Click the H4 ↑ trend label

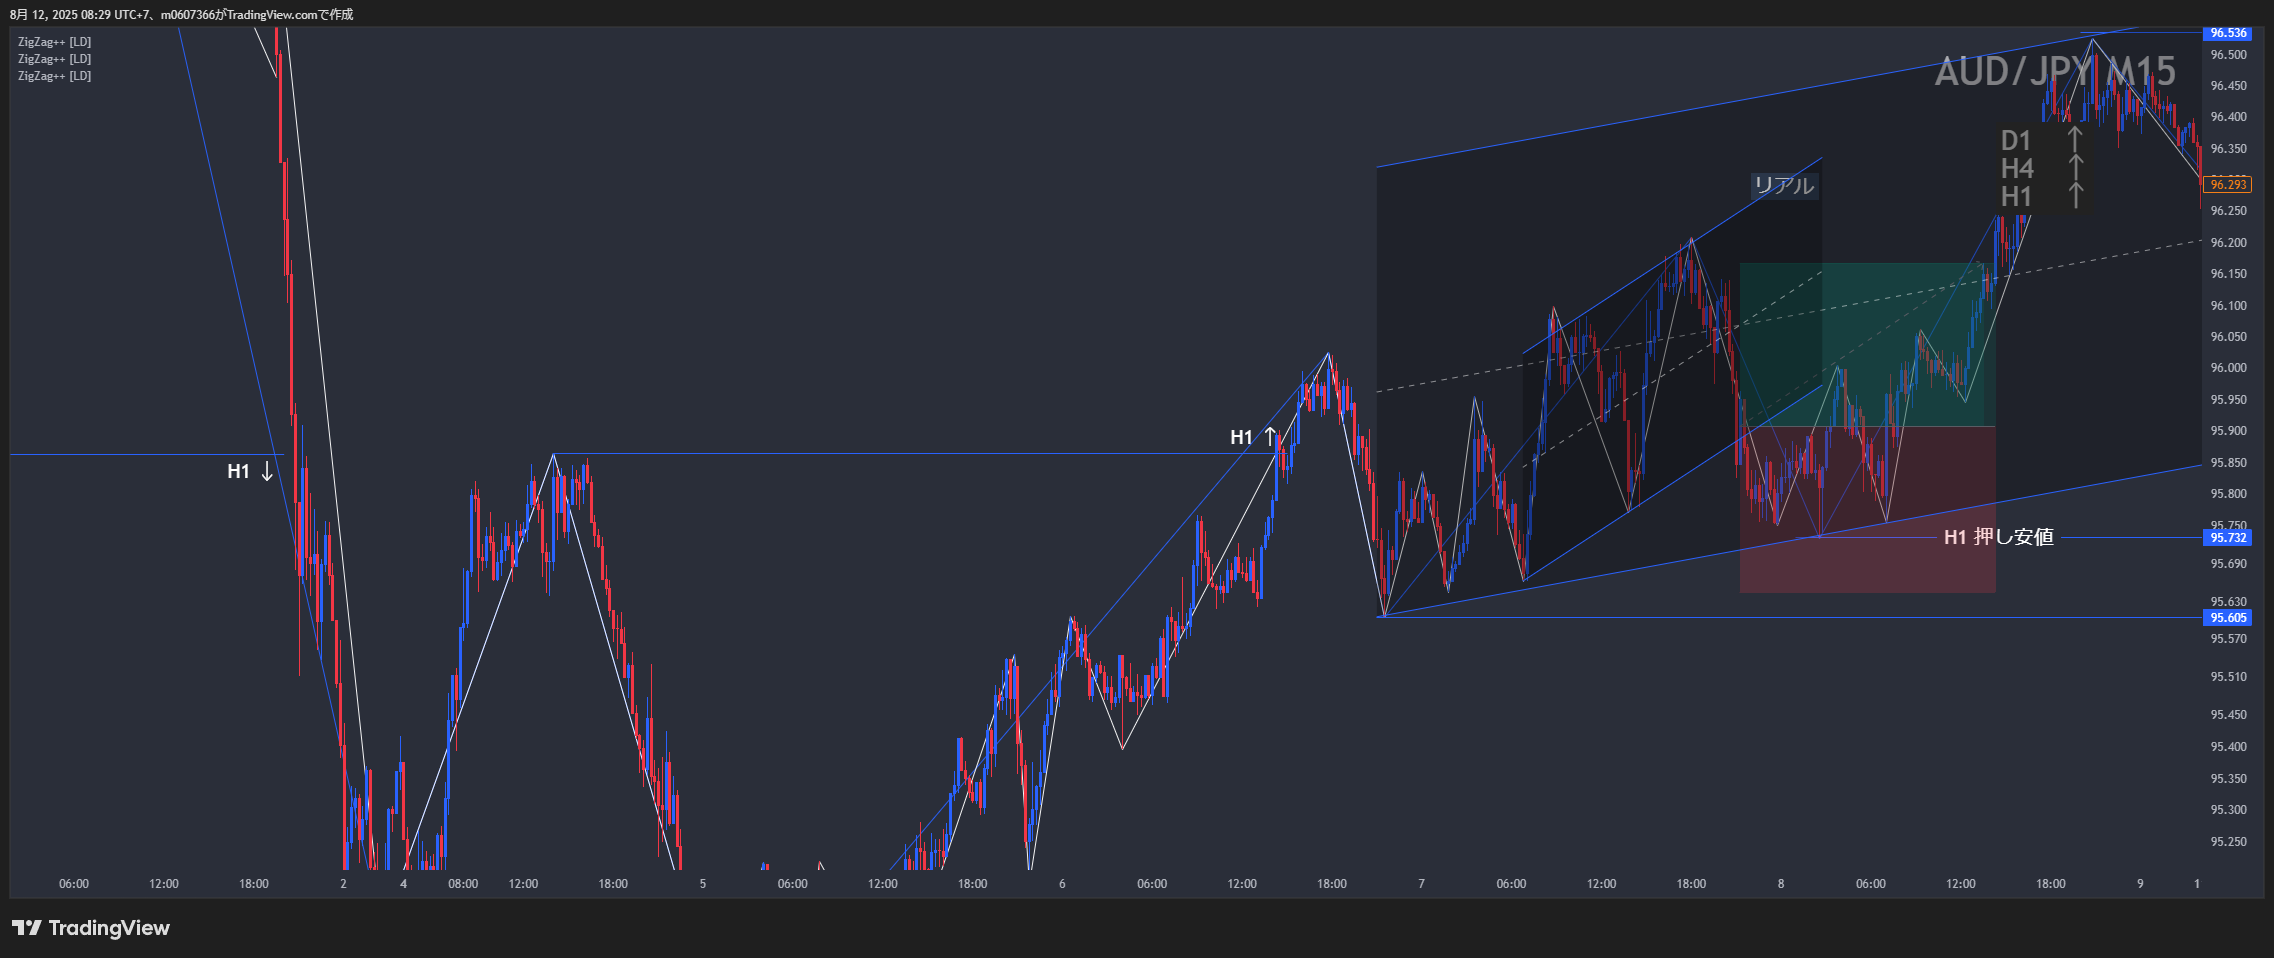pyautogui.click(x=2042, y=168)
